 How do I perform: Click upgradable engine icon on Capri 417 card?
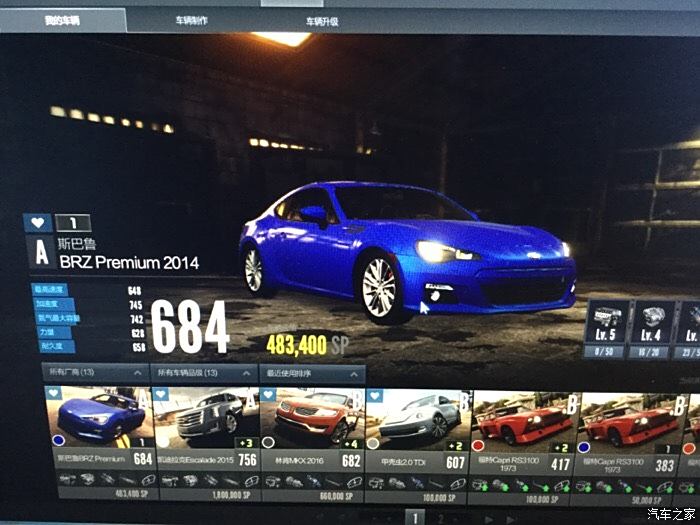(x=481, y=485)
